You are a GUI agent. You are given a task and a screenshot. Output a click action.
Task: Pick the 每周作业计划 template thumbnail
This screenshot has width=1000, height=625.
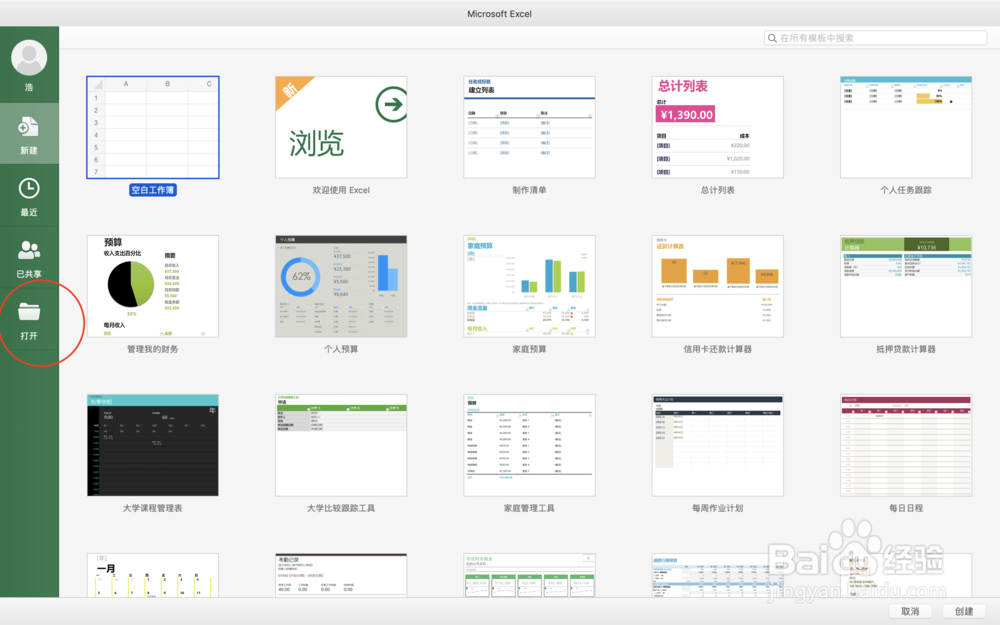717,445
